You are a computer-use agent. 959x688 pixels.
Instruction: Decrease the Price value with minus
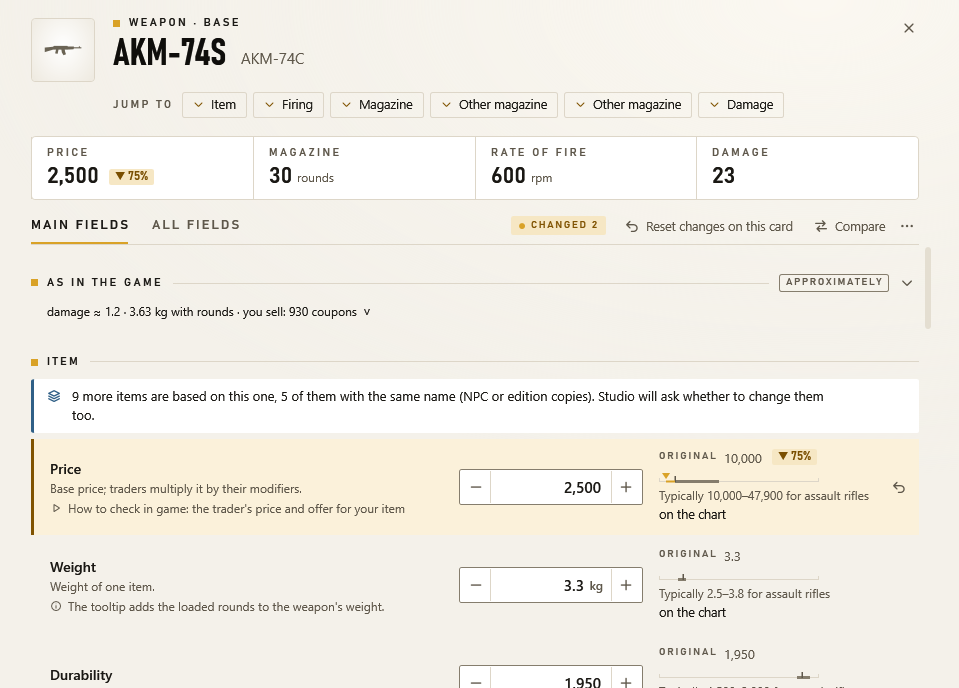(x=476, y=487)
